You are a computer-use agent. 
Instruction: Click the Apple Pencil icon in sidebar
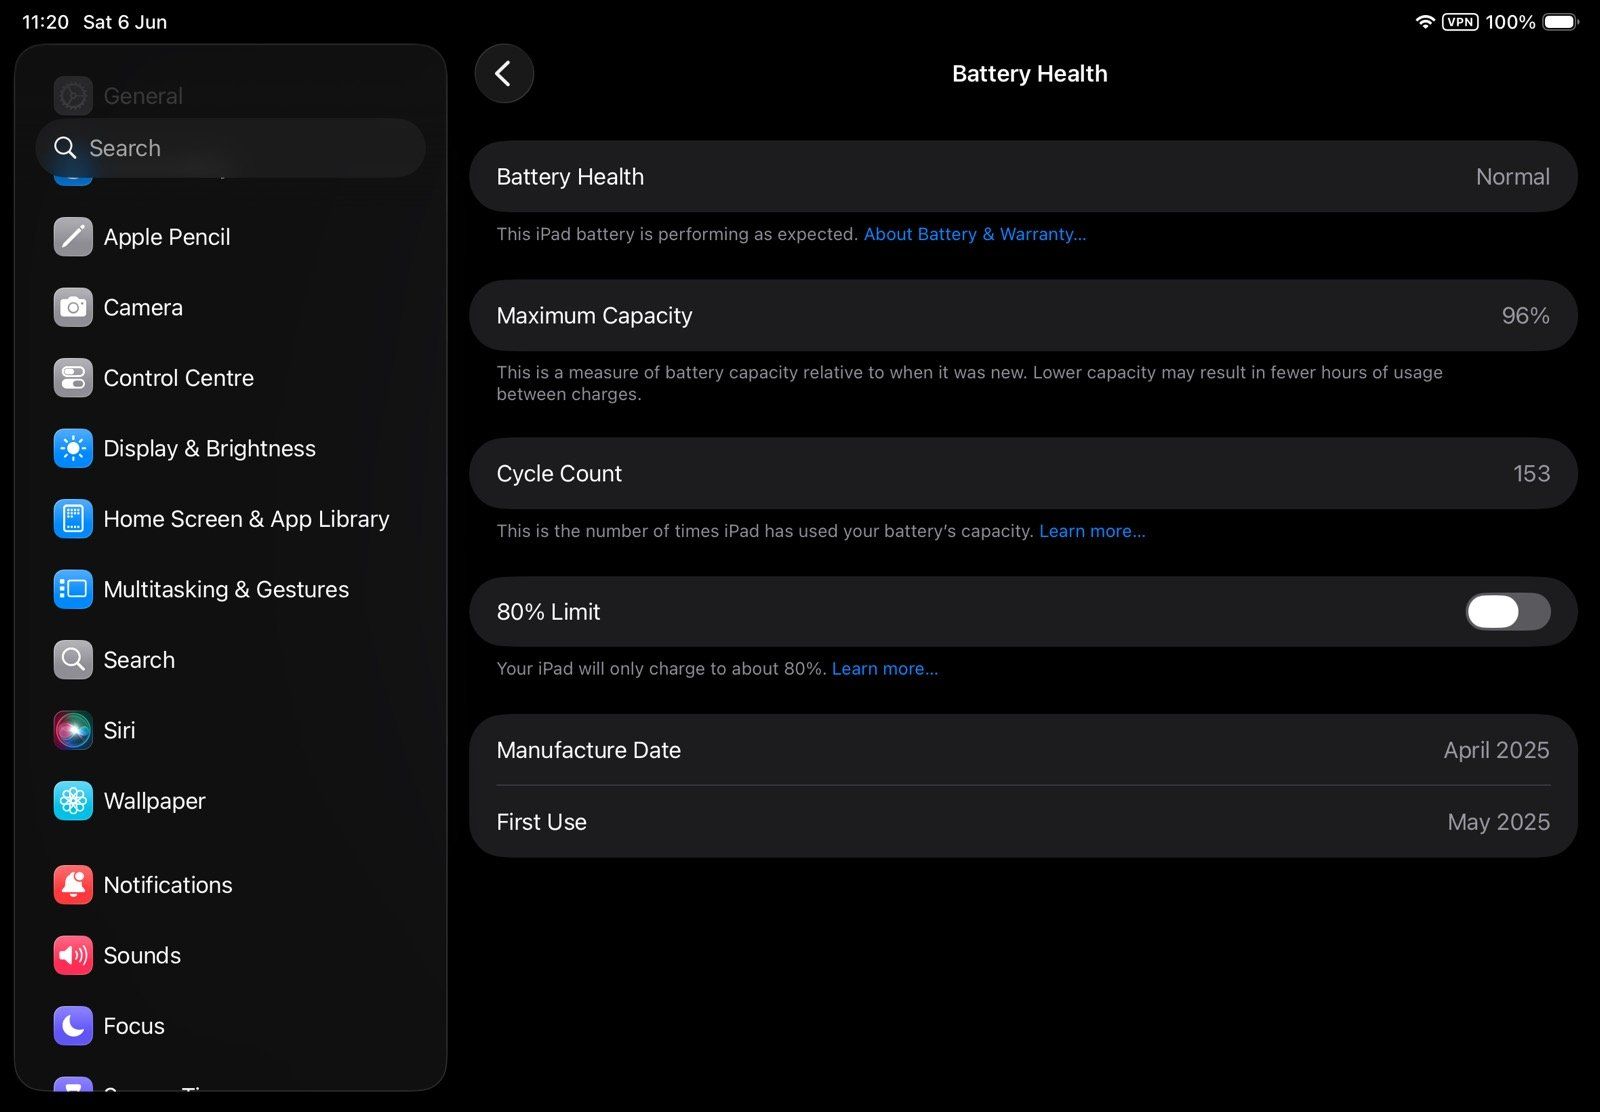[73, 237]
